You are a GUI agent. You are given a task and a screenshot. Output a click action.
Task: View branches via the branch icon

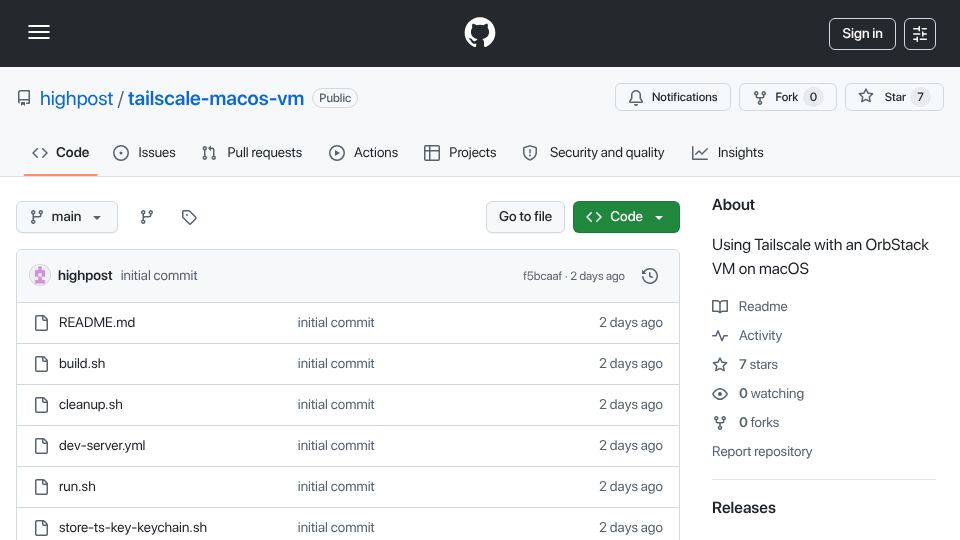pos(146,217)
